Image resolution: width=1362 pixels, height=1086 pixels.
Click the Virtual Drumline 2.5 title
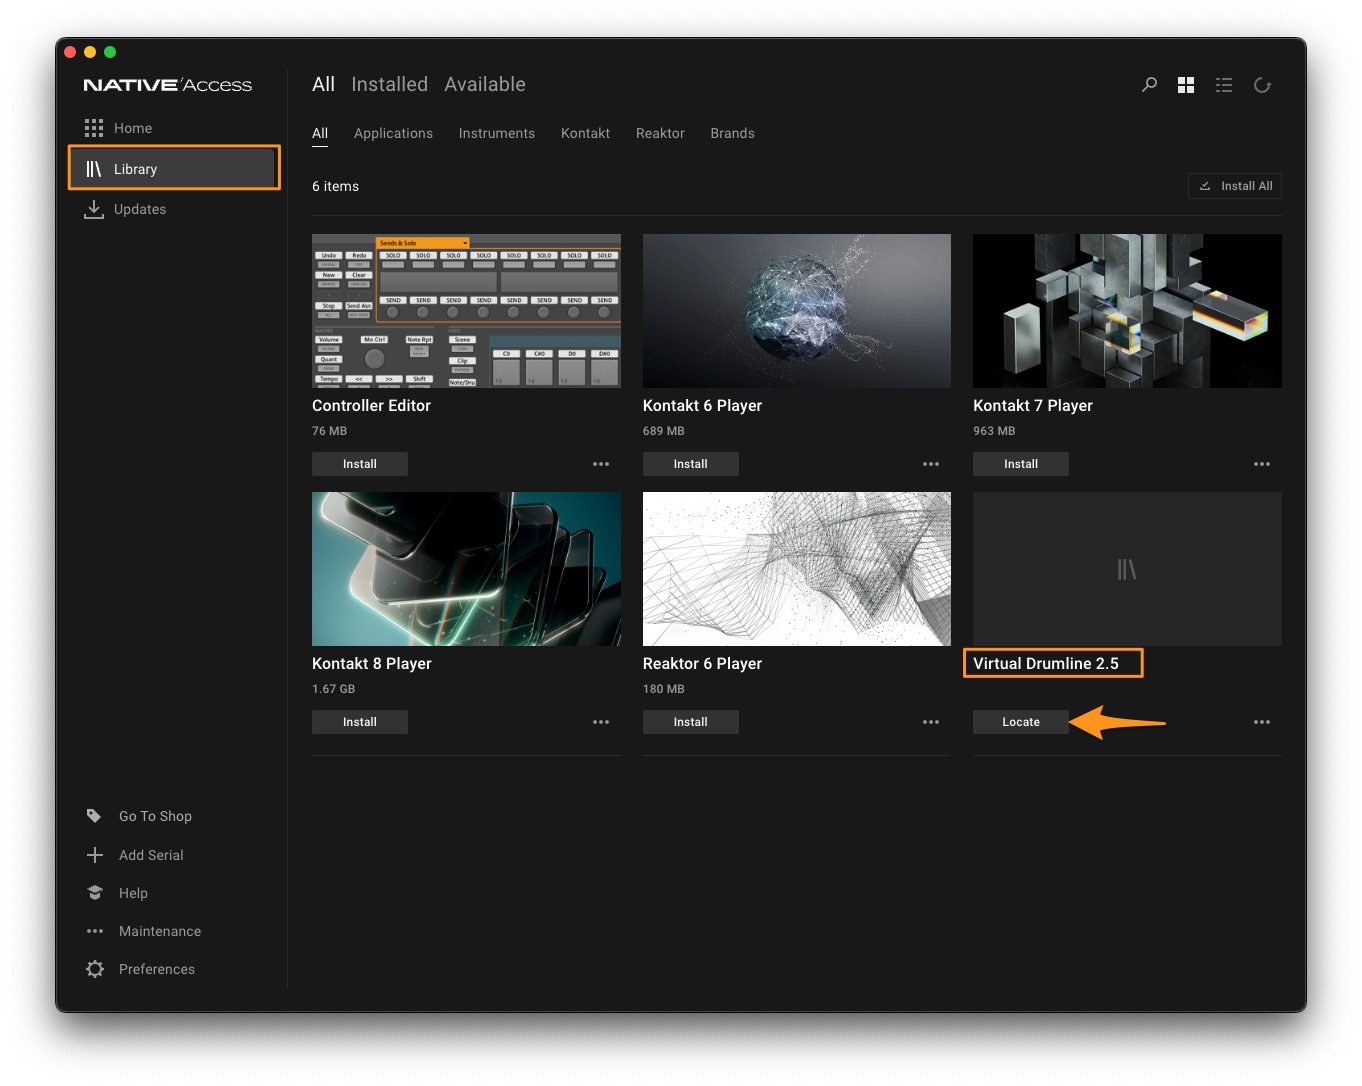coord(1046,664)
